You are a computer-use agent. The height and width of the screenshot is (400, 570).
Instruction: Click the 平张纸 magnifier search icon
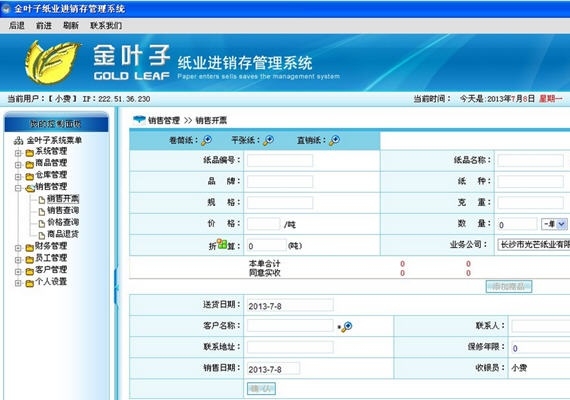pyautogui.click(x=268, y=140)
